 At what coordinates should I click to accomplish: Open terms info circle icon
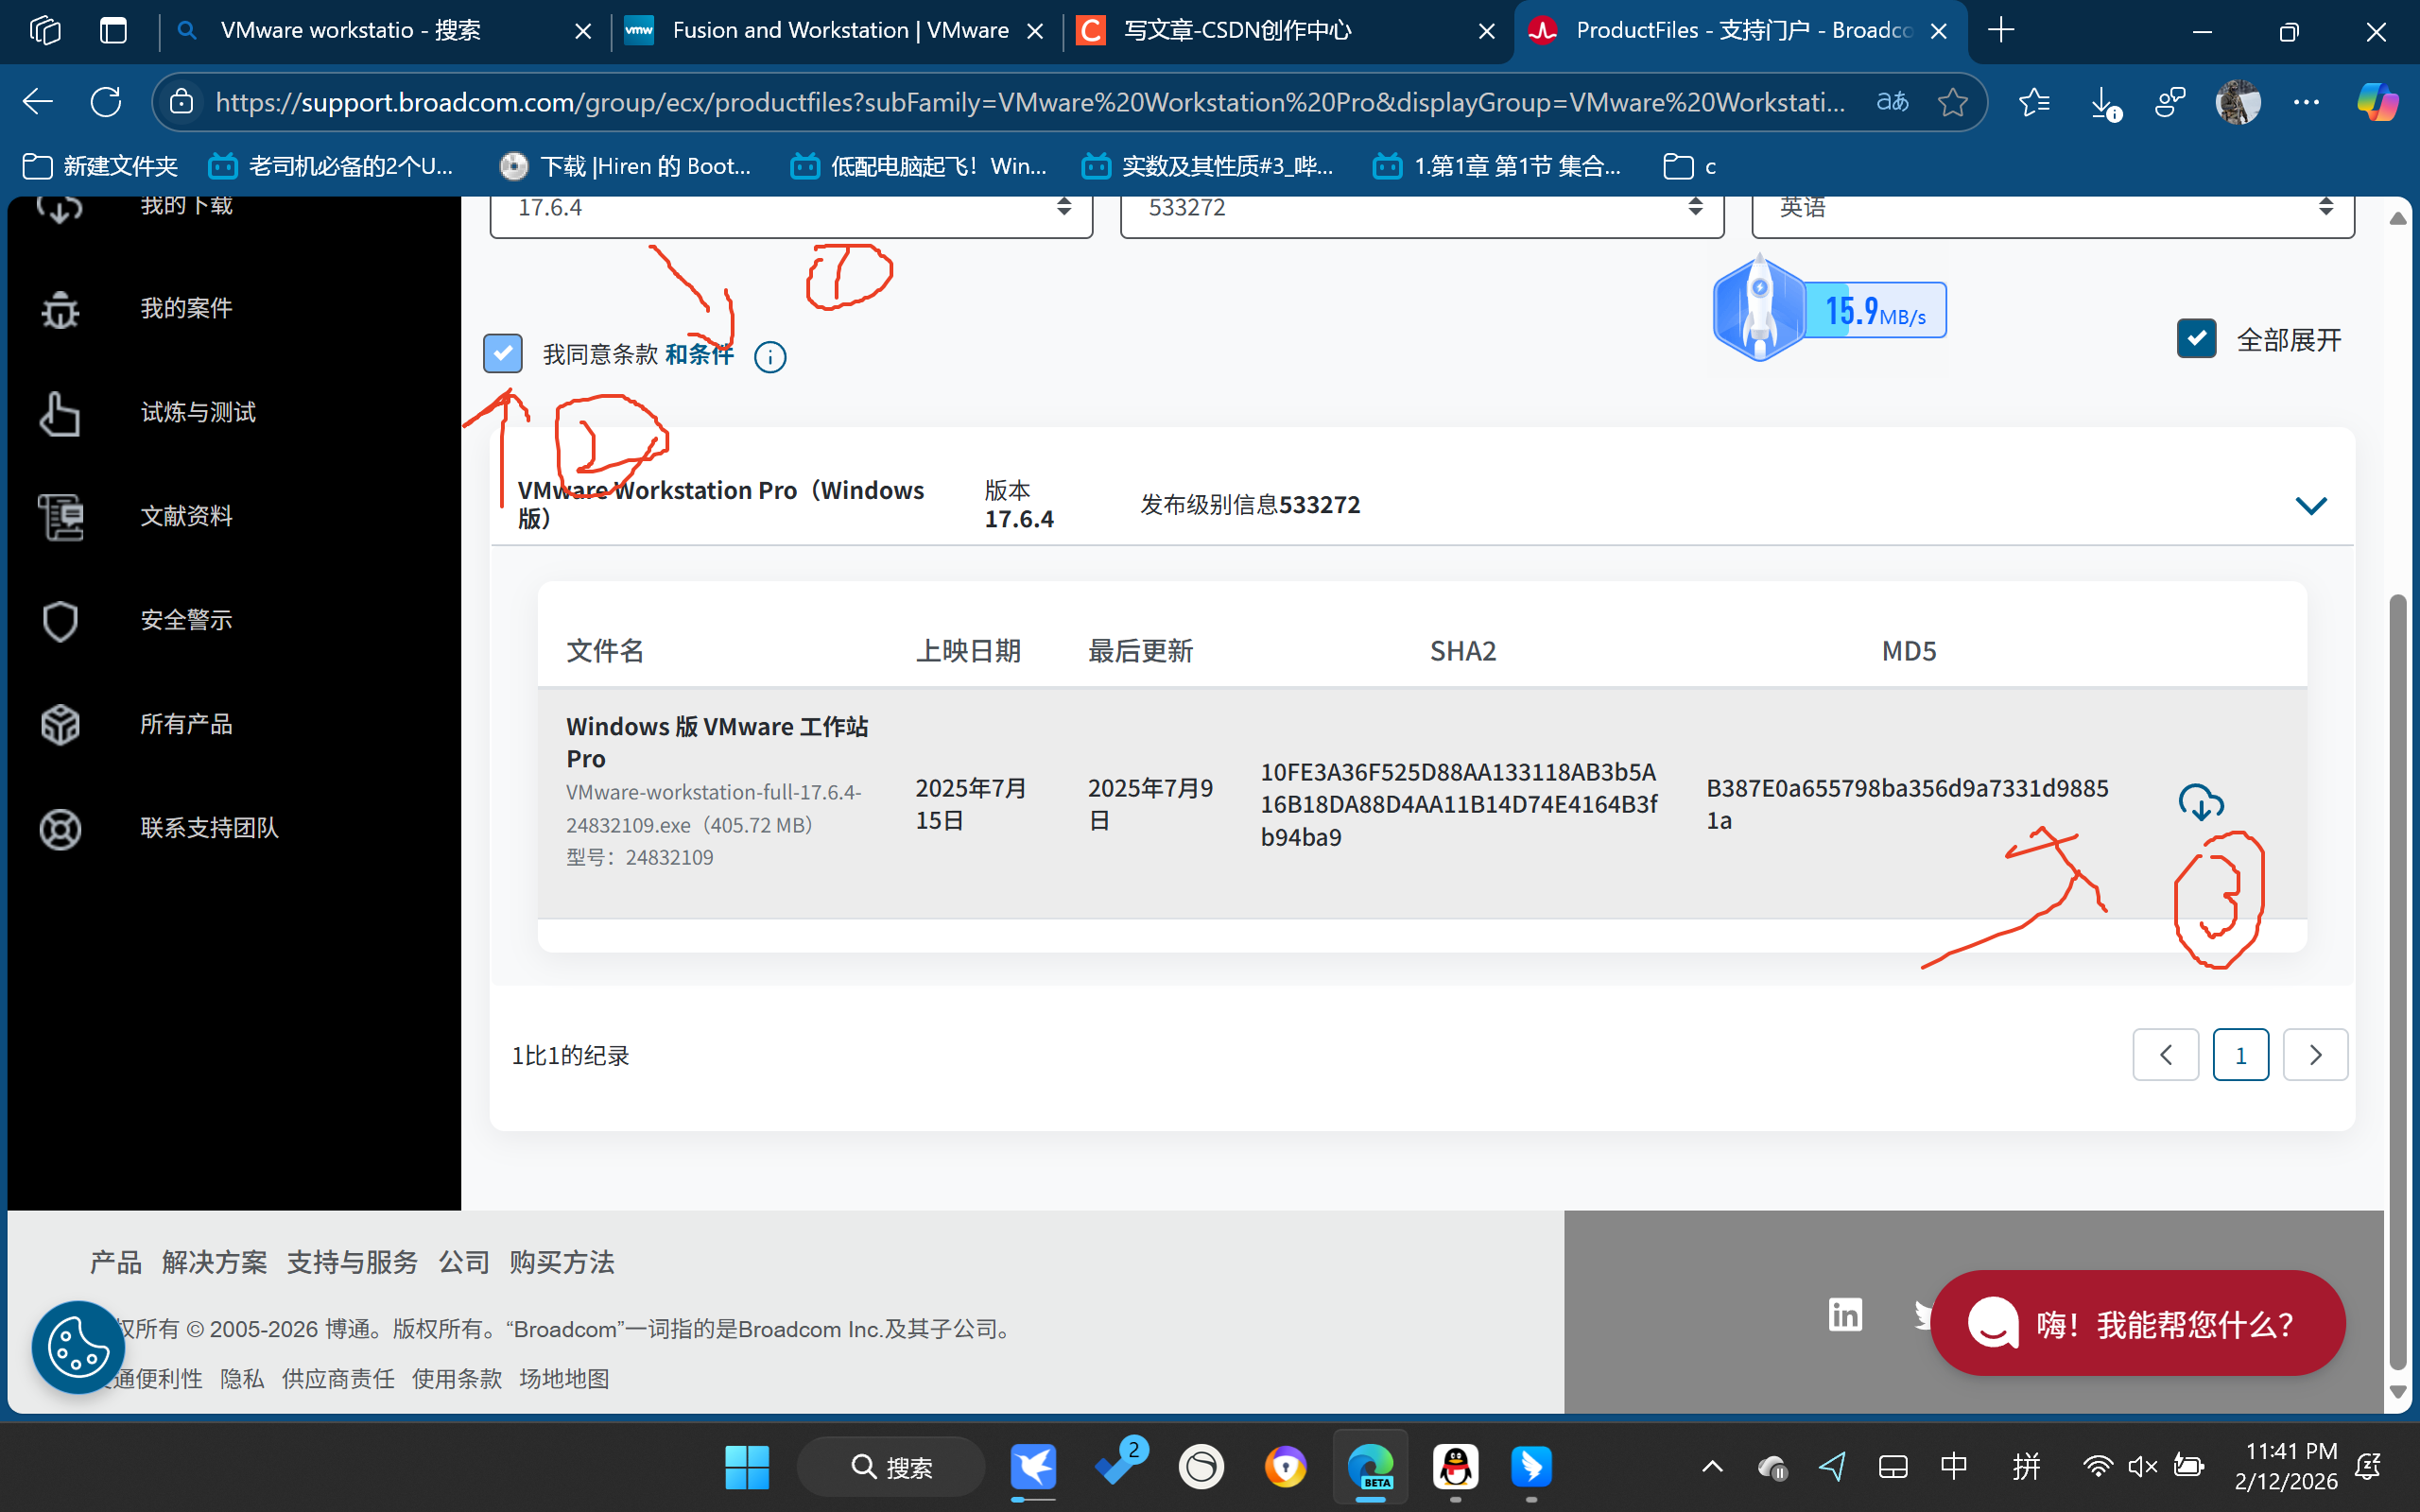[x=770, y=357]
